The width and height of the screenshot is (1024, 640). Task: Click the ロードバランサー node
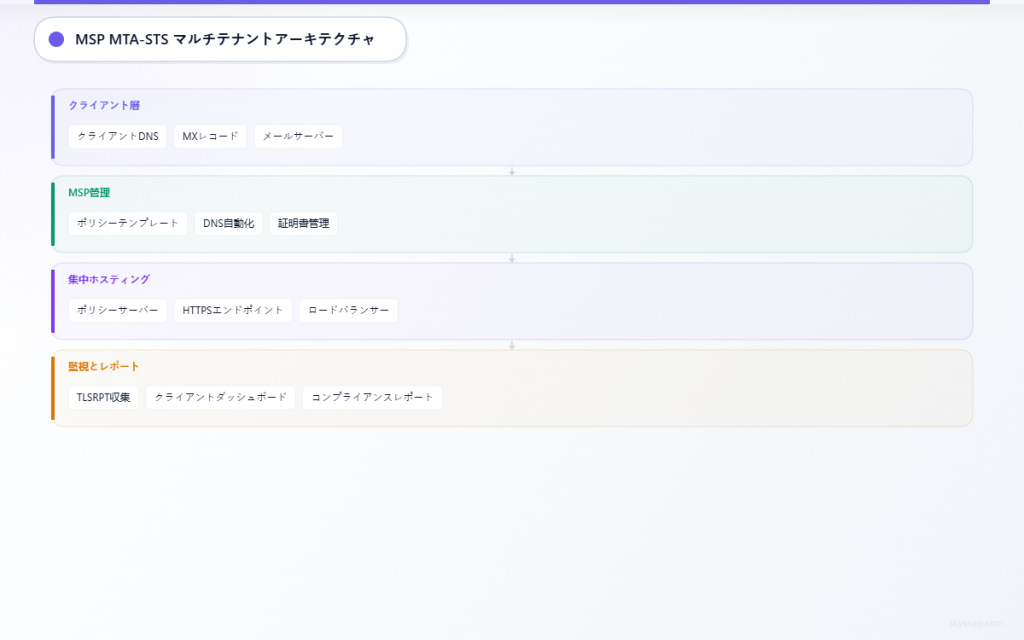pyautogui.click(x=348, y=310)
